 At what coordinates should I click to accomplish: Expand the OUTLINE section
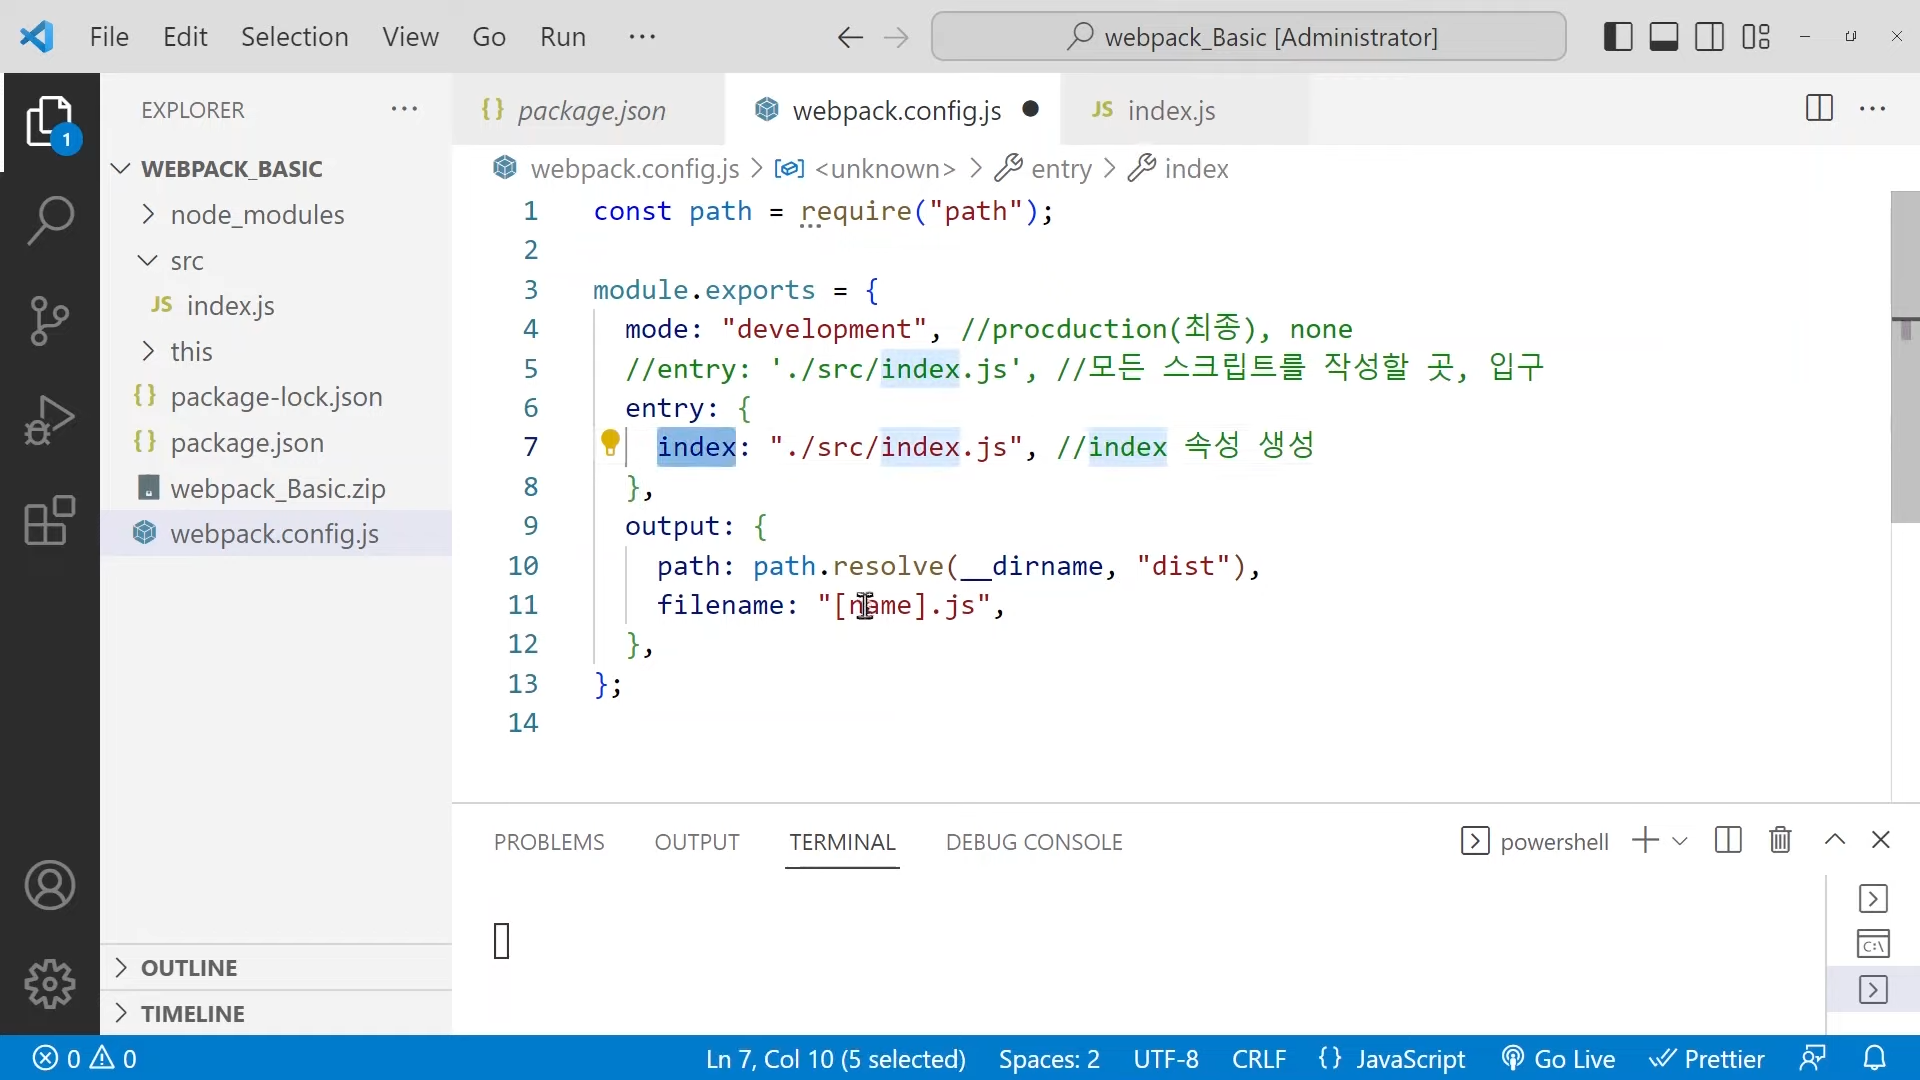[189, 968]
